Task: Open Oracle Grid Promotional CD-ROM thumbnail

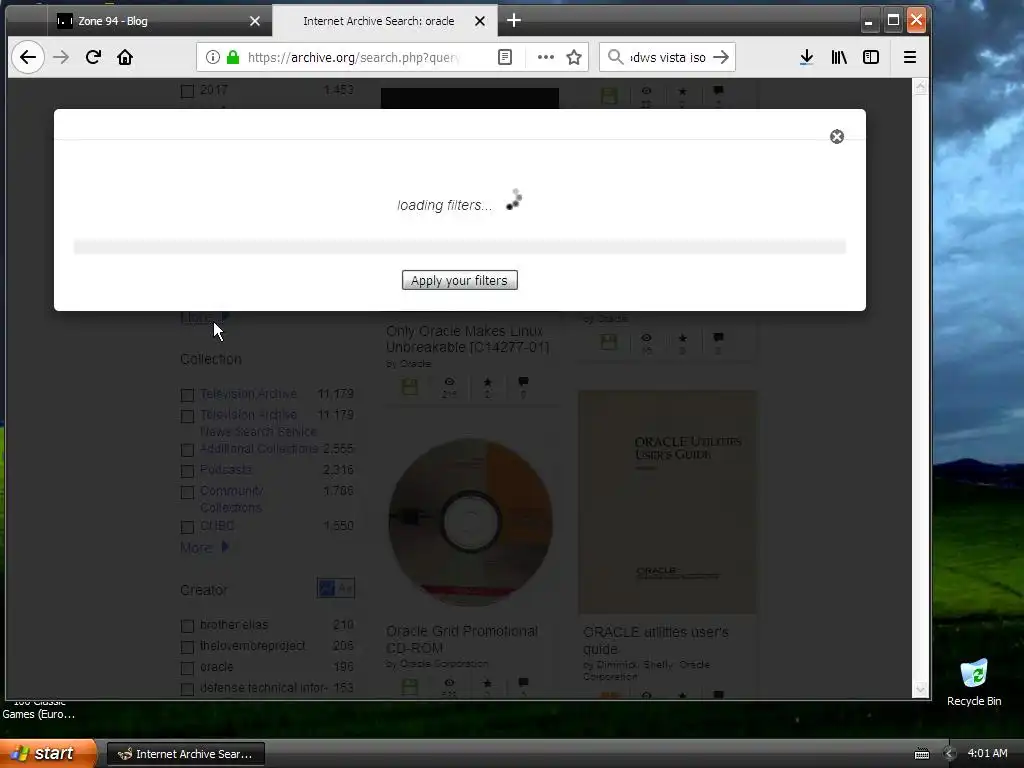Action: 470,521
